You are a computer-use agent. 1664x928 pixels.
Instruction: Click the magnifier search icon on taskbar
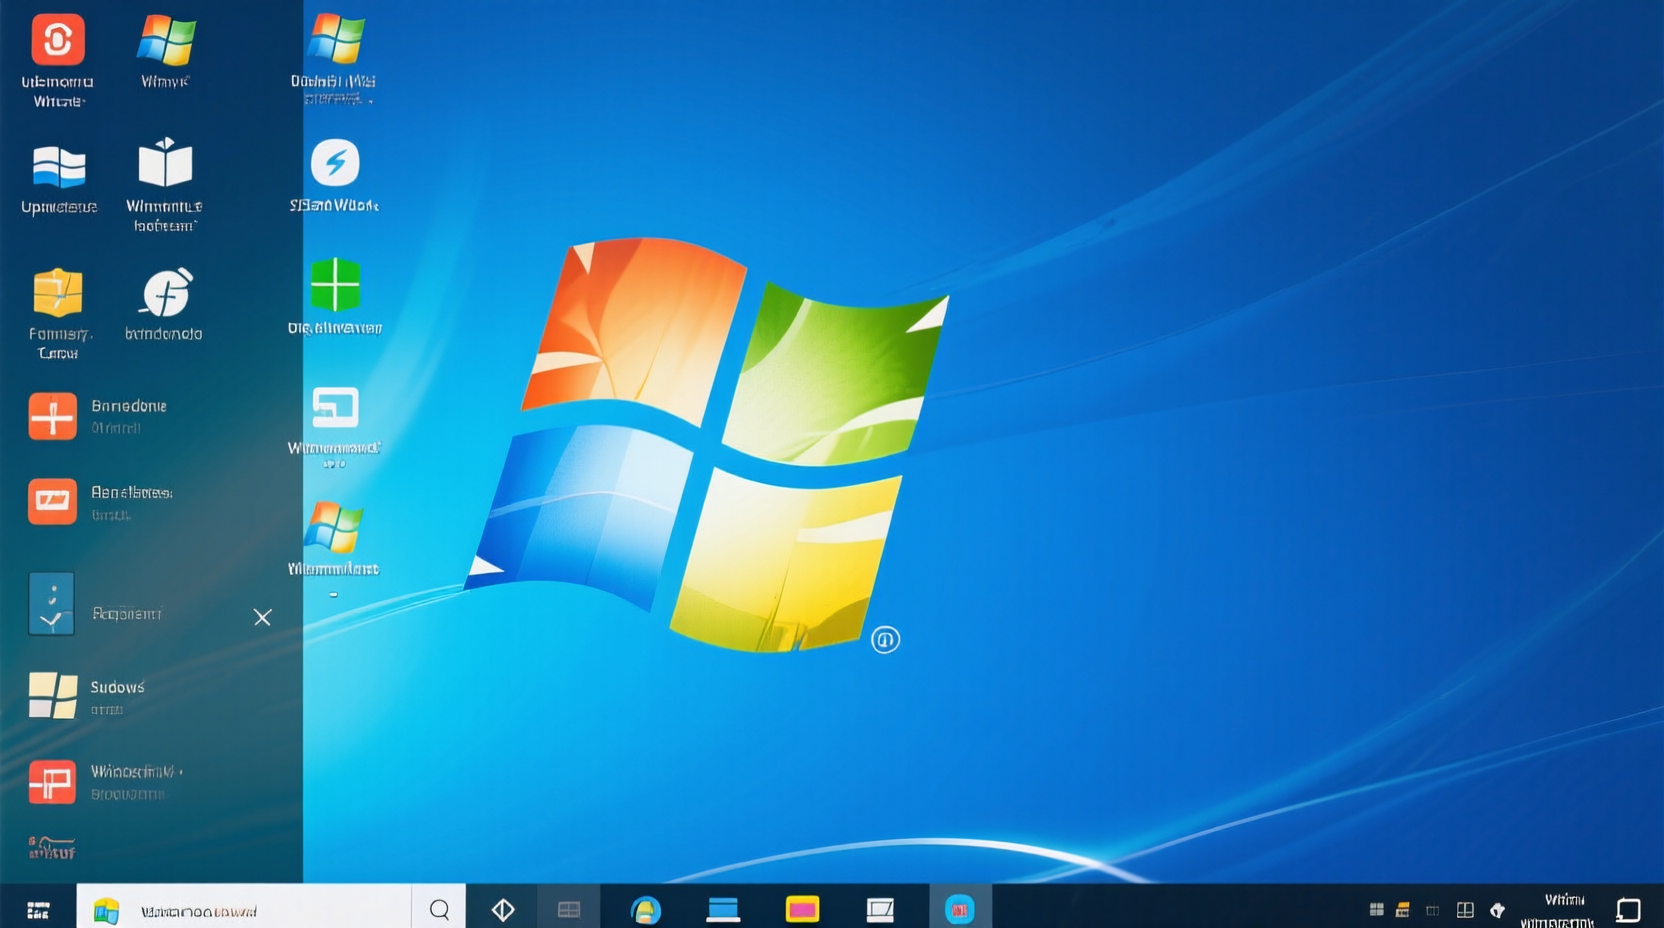439,909
